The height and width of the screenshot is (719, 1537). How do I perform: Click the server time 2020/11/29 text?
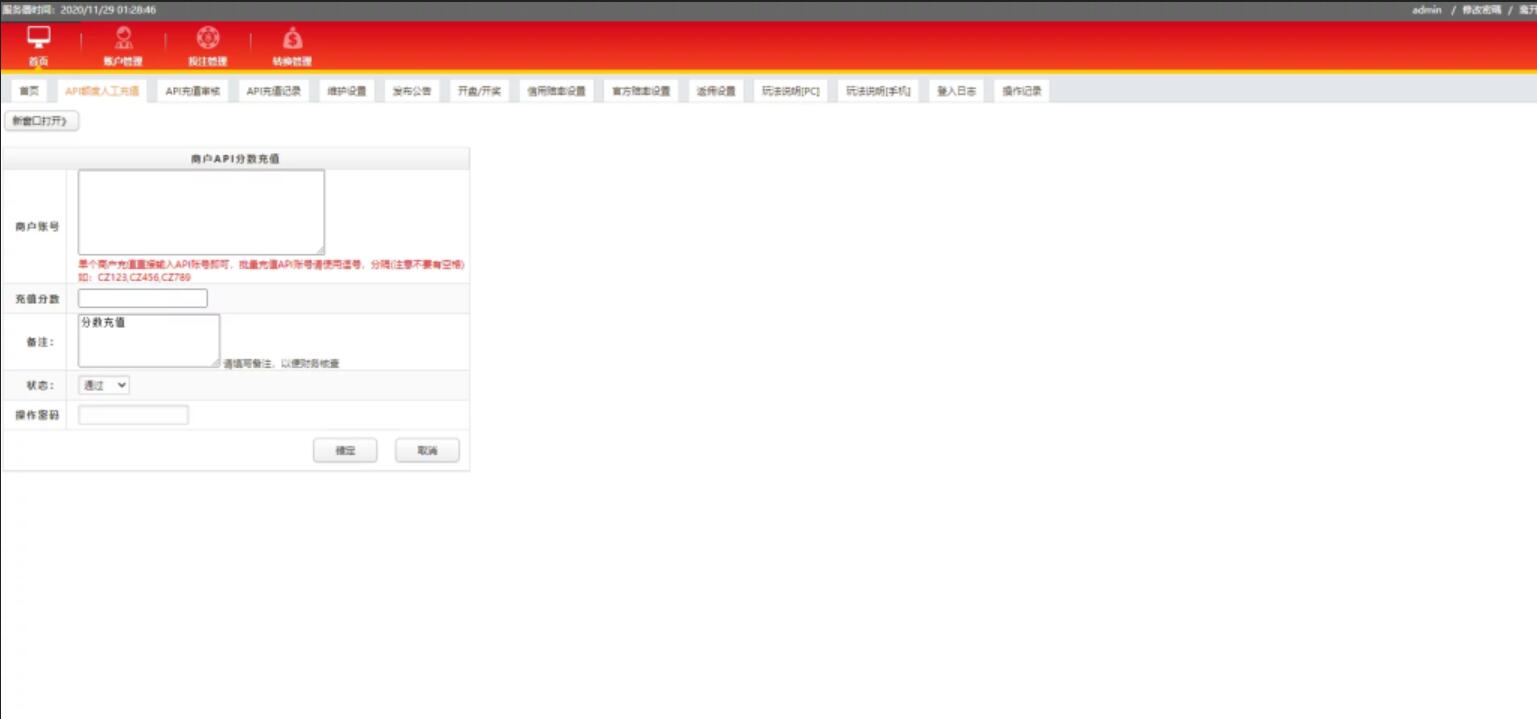pos(108,10)
